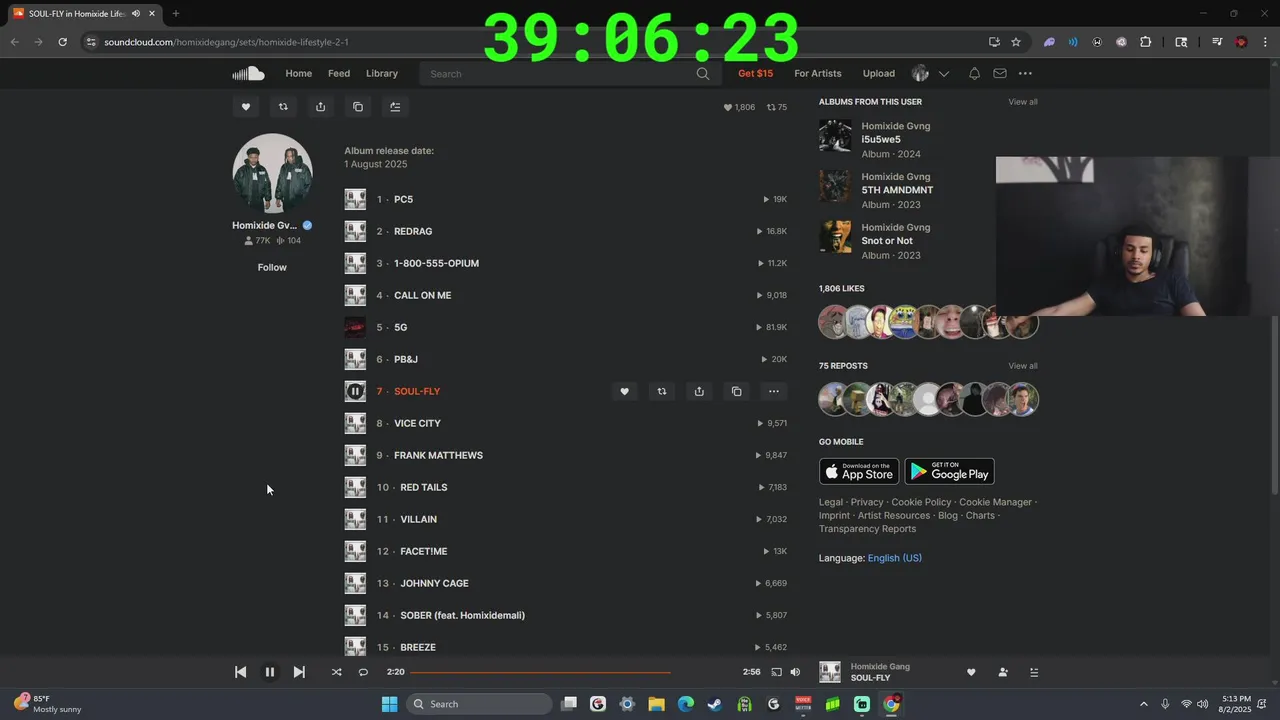Open the Windows Start menu
1280x720 pixels.
pyautogui.click(x=389, y=704)
